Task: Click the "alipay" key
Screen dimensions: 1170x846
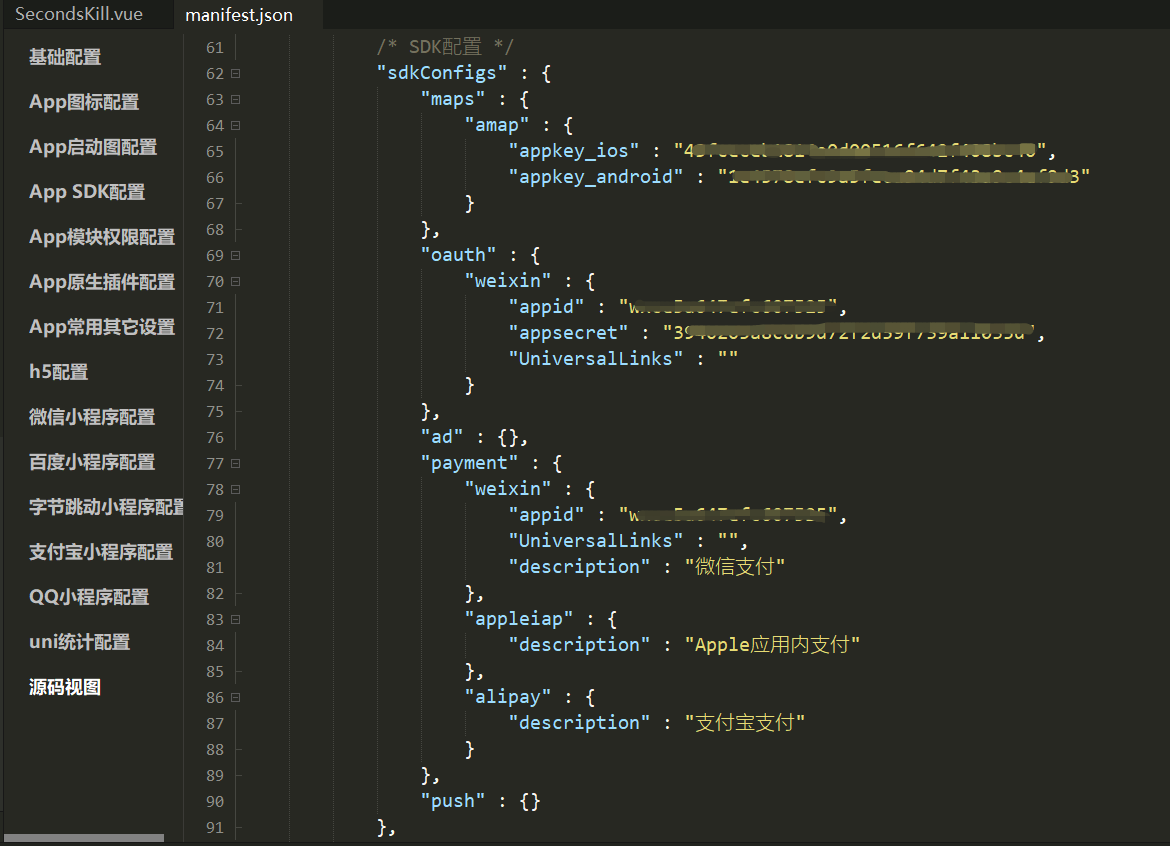Action: pos(508,697)
